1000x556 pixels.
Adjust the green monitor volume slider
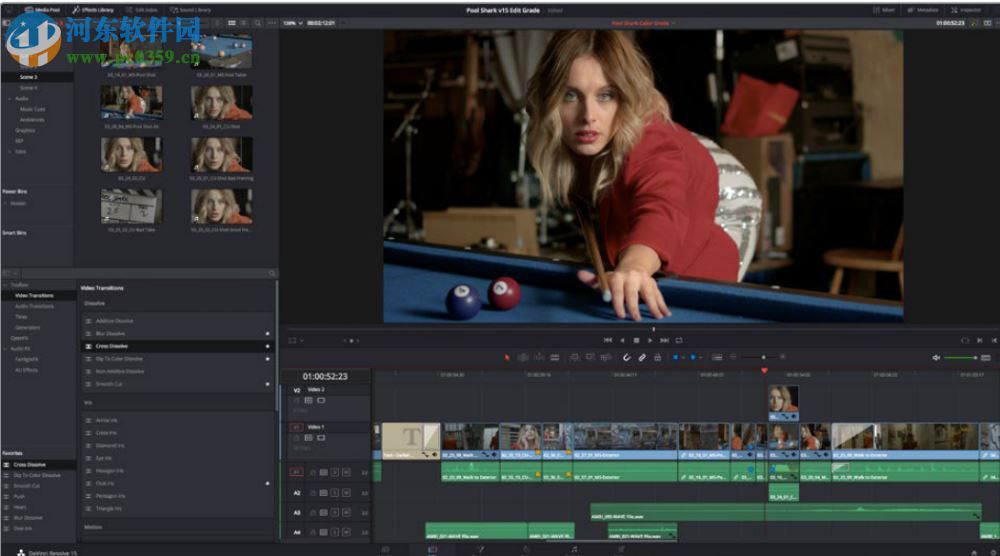point(960,358)
